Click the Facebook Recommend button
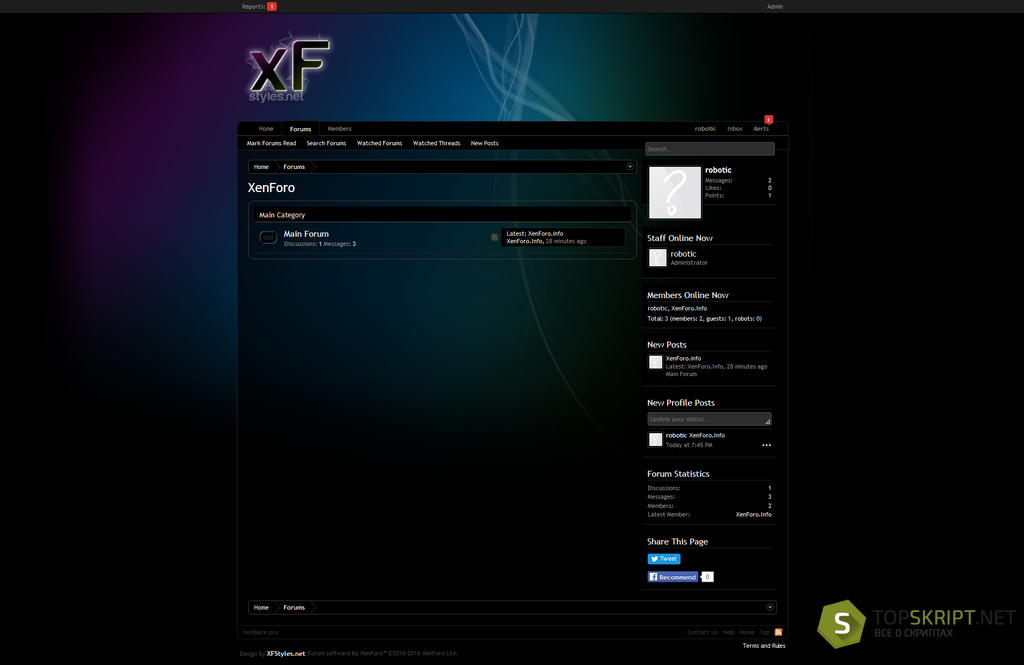This screenshot has height=665, width=1024. point(673,577)
